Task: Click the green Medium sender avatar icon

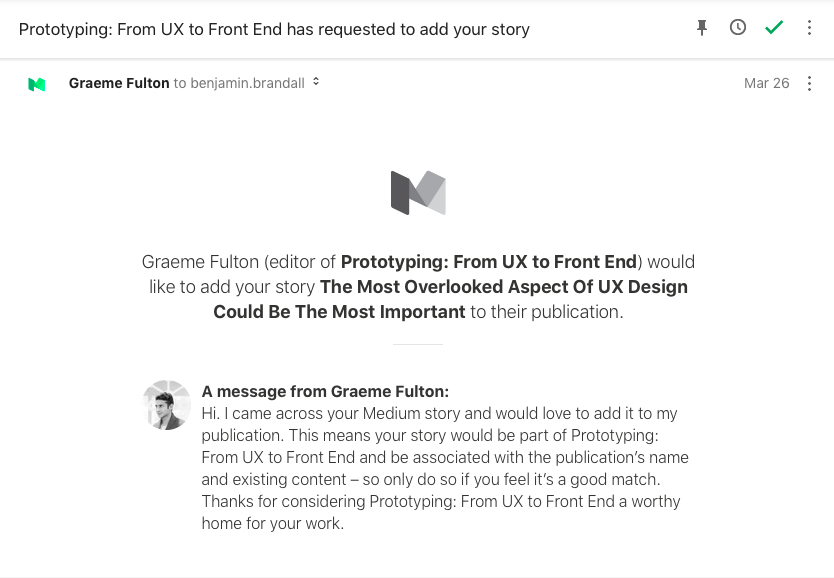Action: point(37,84)
